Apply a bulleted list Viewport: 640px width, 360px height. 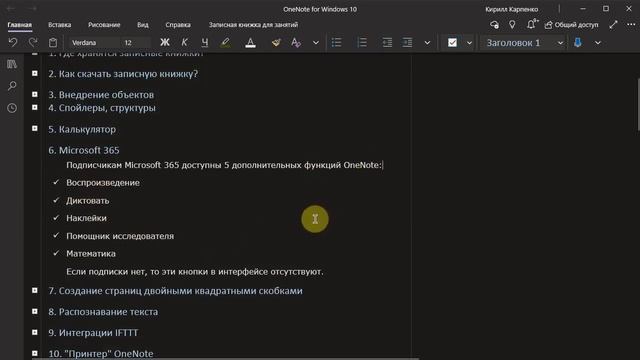coord(337,42)
